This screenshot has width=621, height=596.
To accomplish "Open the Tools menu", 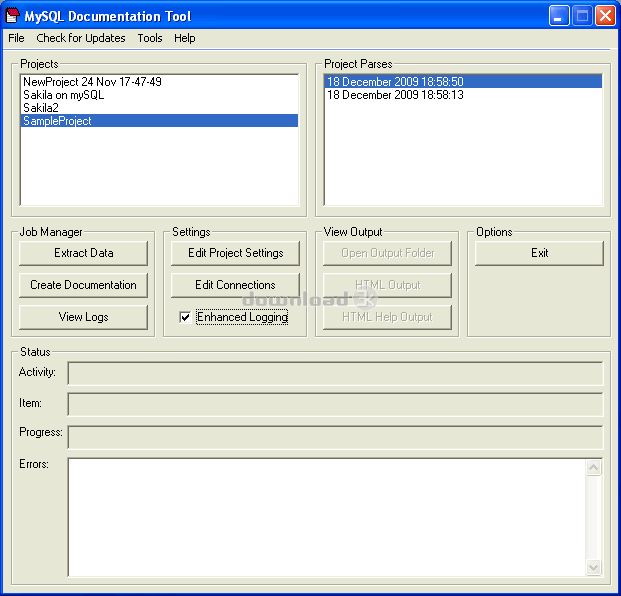I will (150, 38).
